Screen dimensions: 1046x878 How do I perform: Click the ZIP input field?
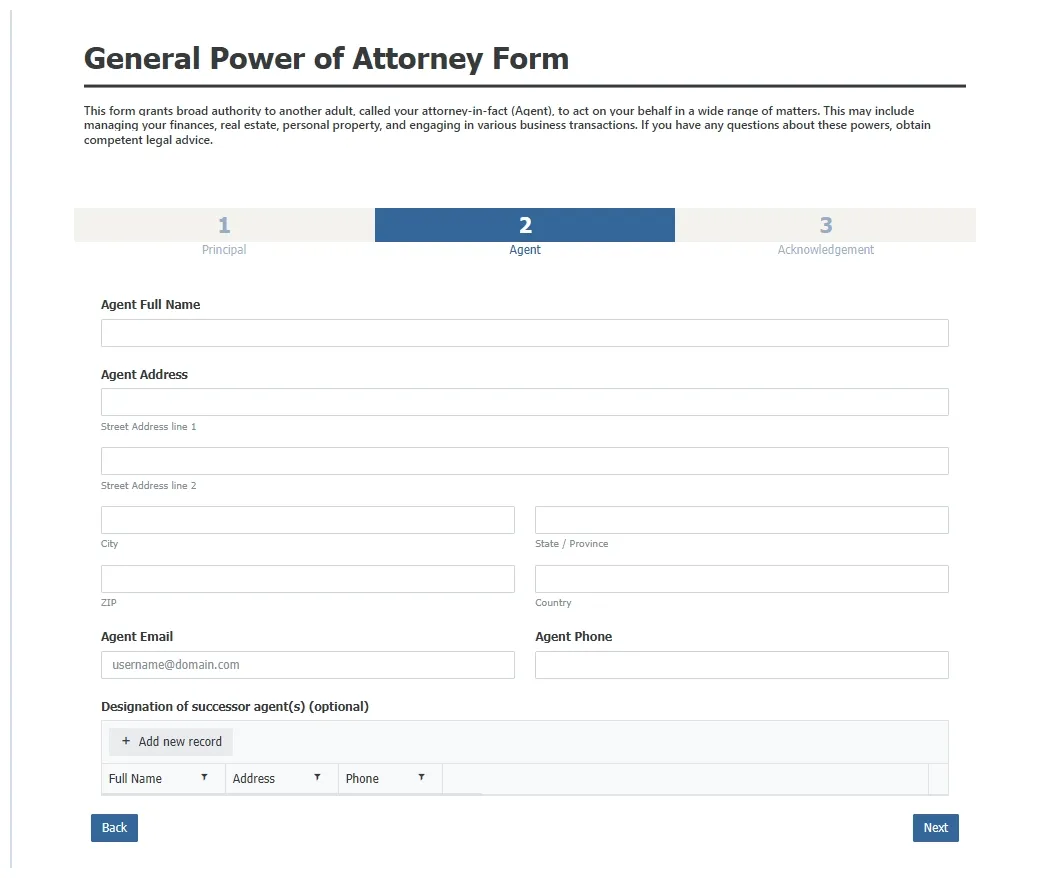[307, 578]
